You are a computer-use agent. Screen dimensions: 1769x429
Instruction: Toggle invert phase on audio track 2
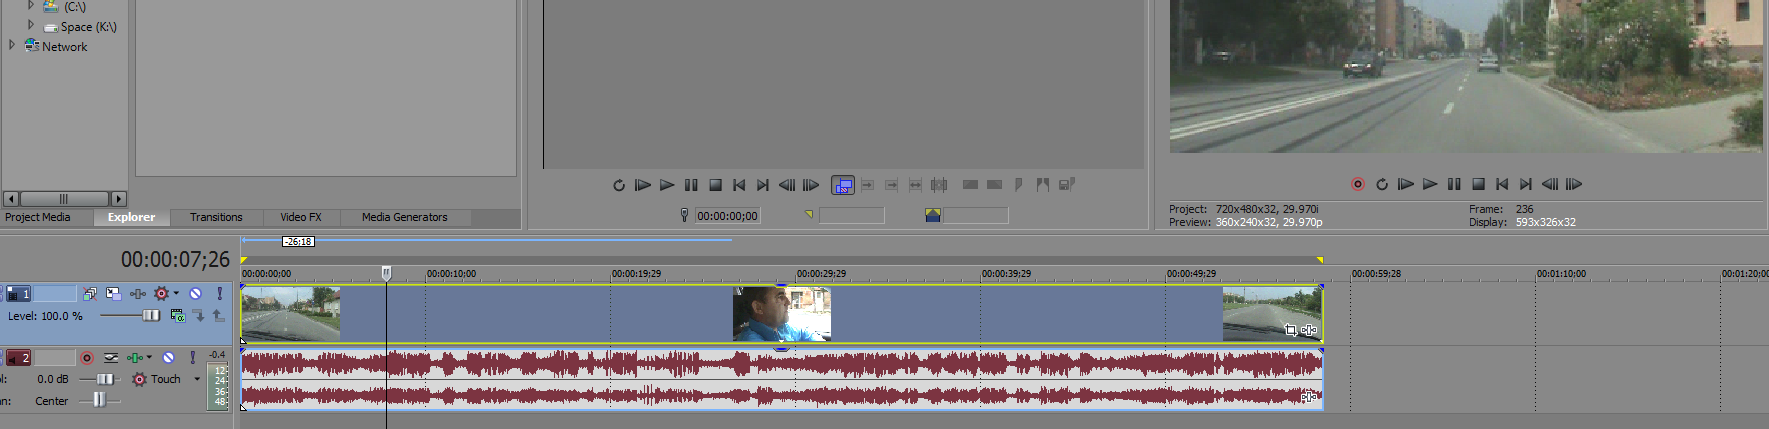[x=111, y=358]
